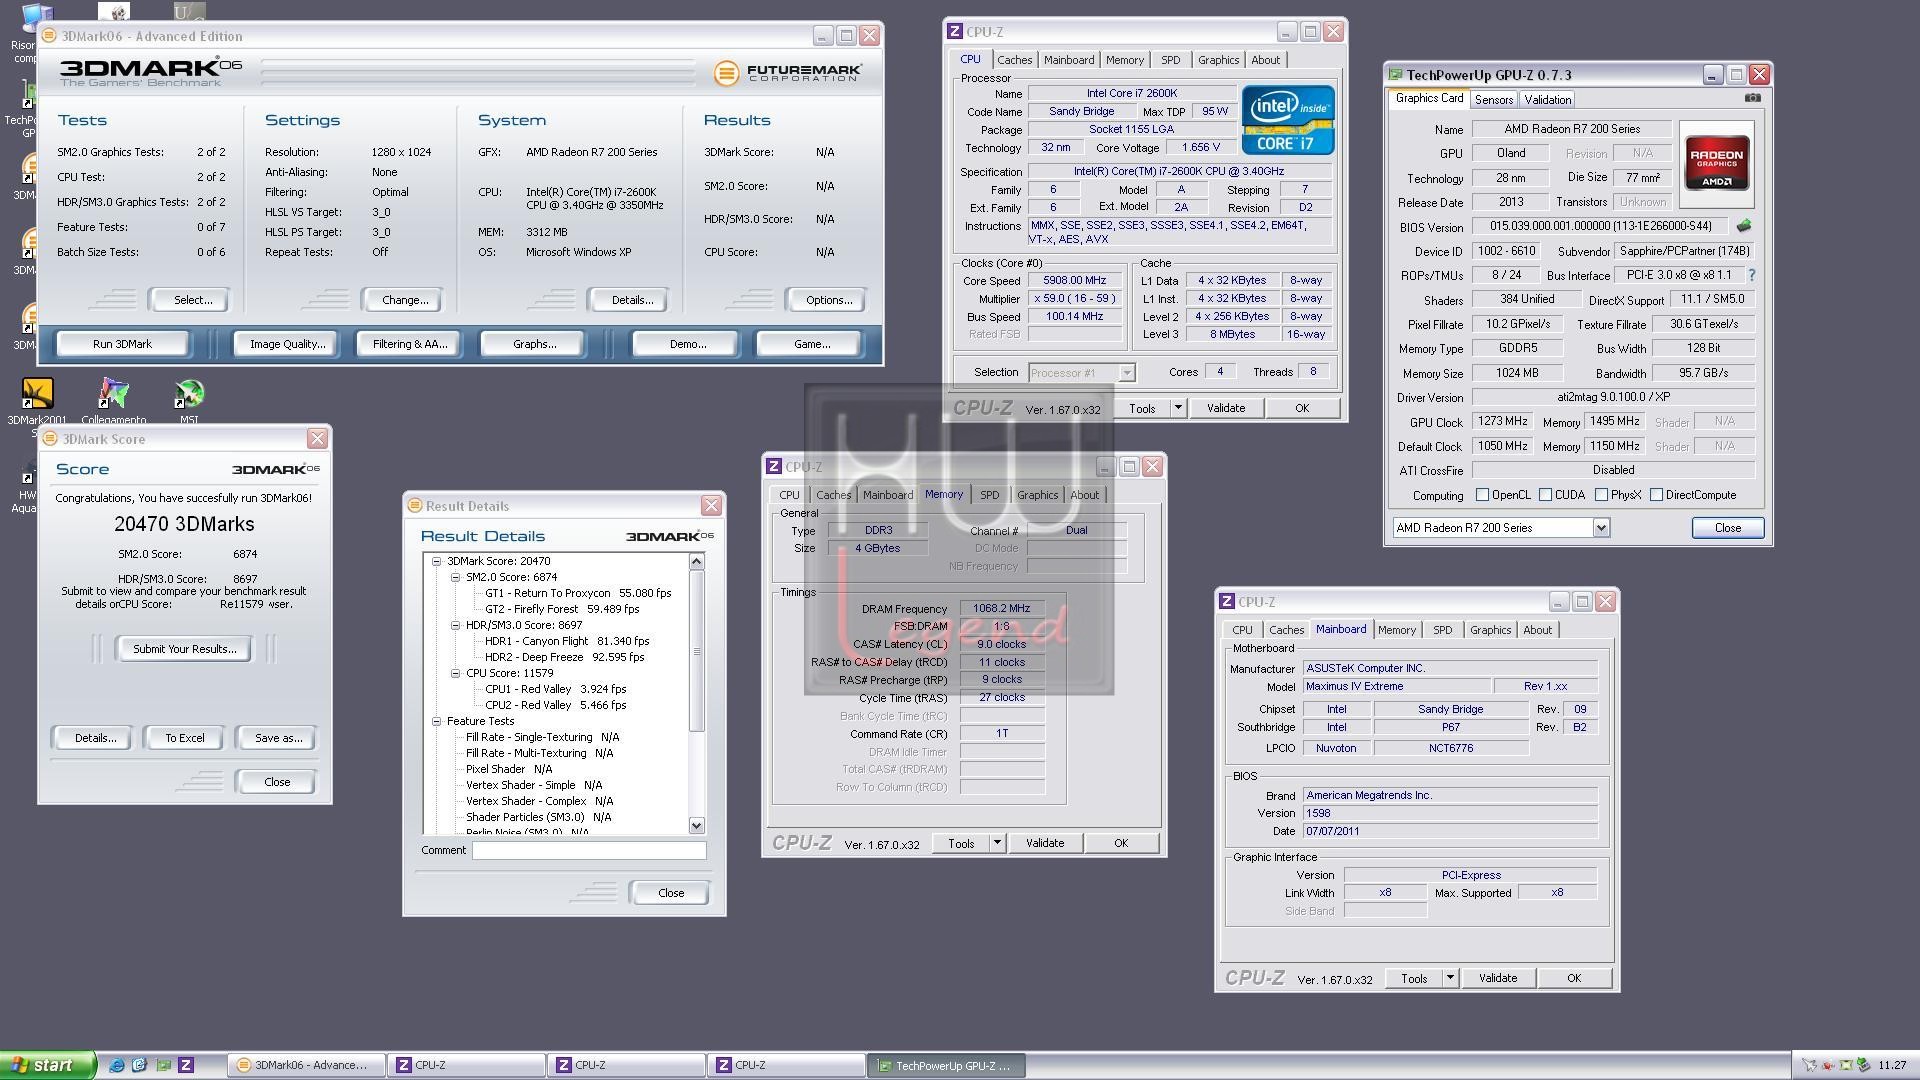Close the Result Details window with the X
The width and height of the screenshot is (1920, 1080).
(x=711, y=506)
